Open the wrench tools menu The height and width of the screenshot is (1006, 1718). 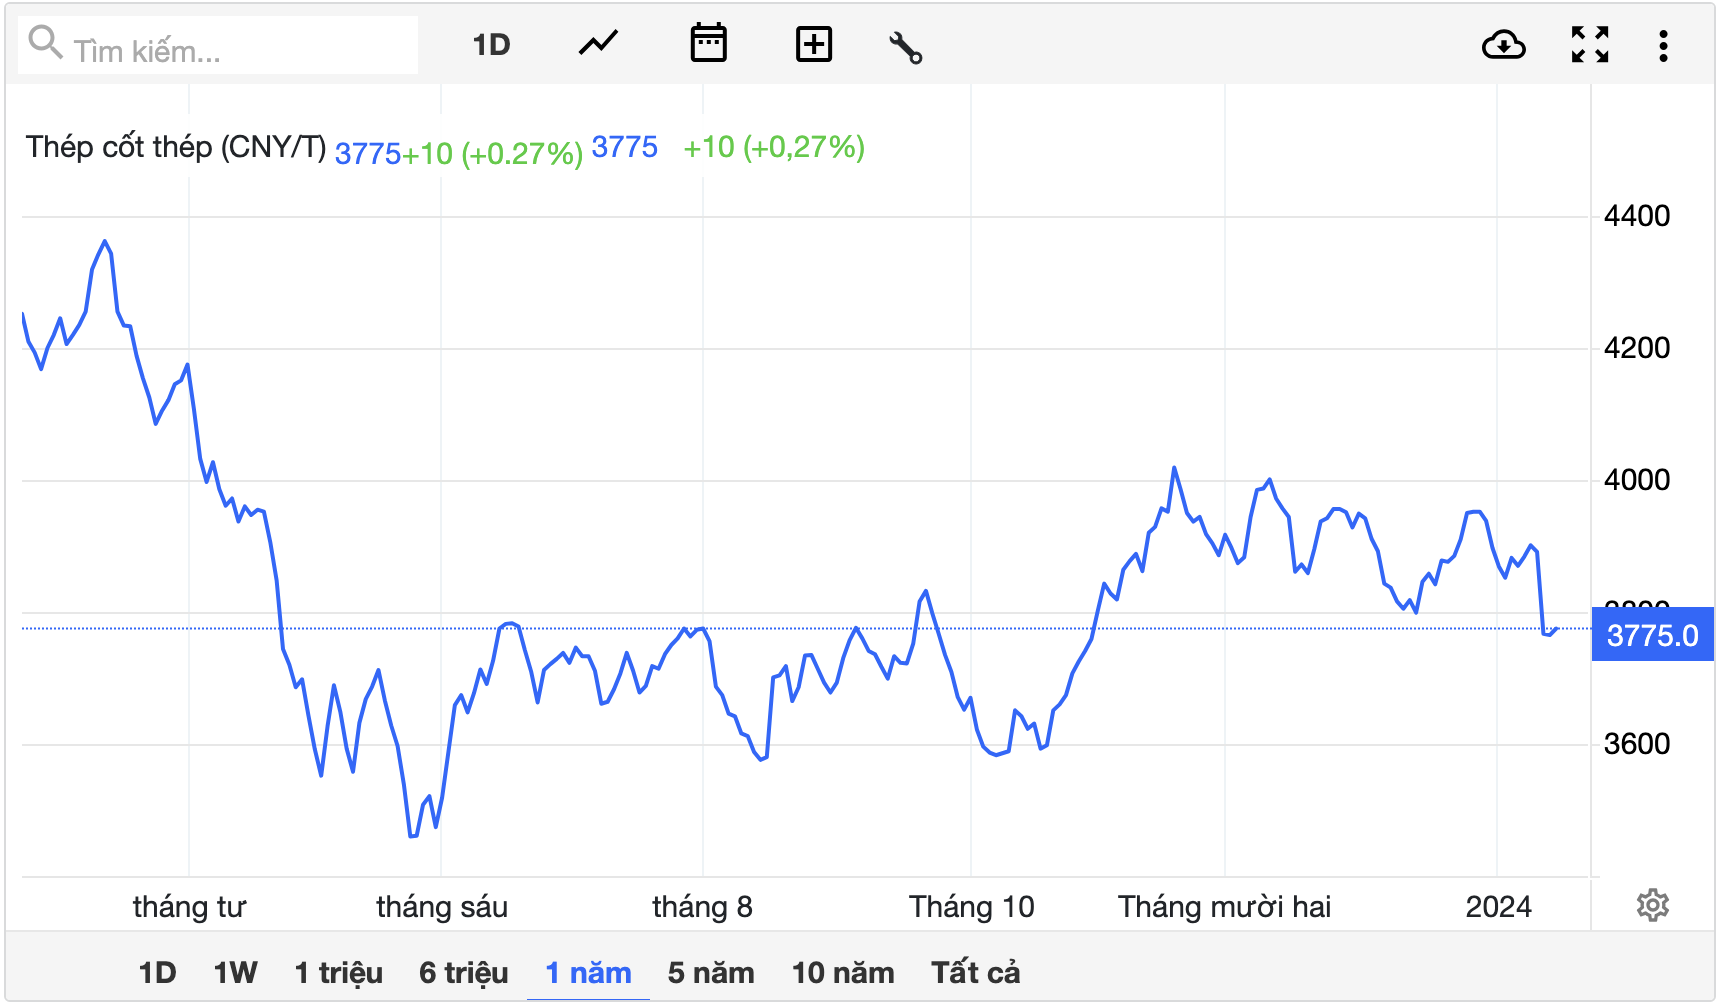coord(905,46)
